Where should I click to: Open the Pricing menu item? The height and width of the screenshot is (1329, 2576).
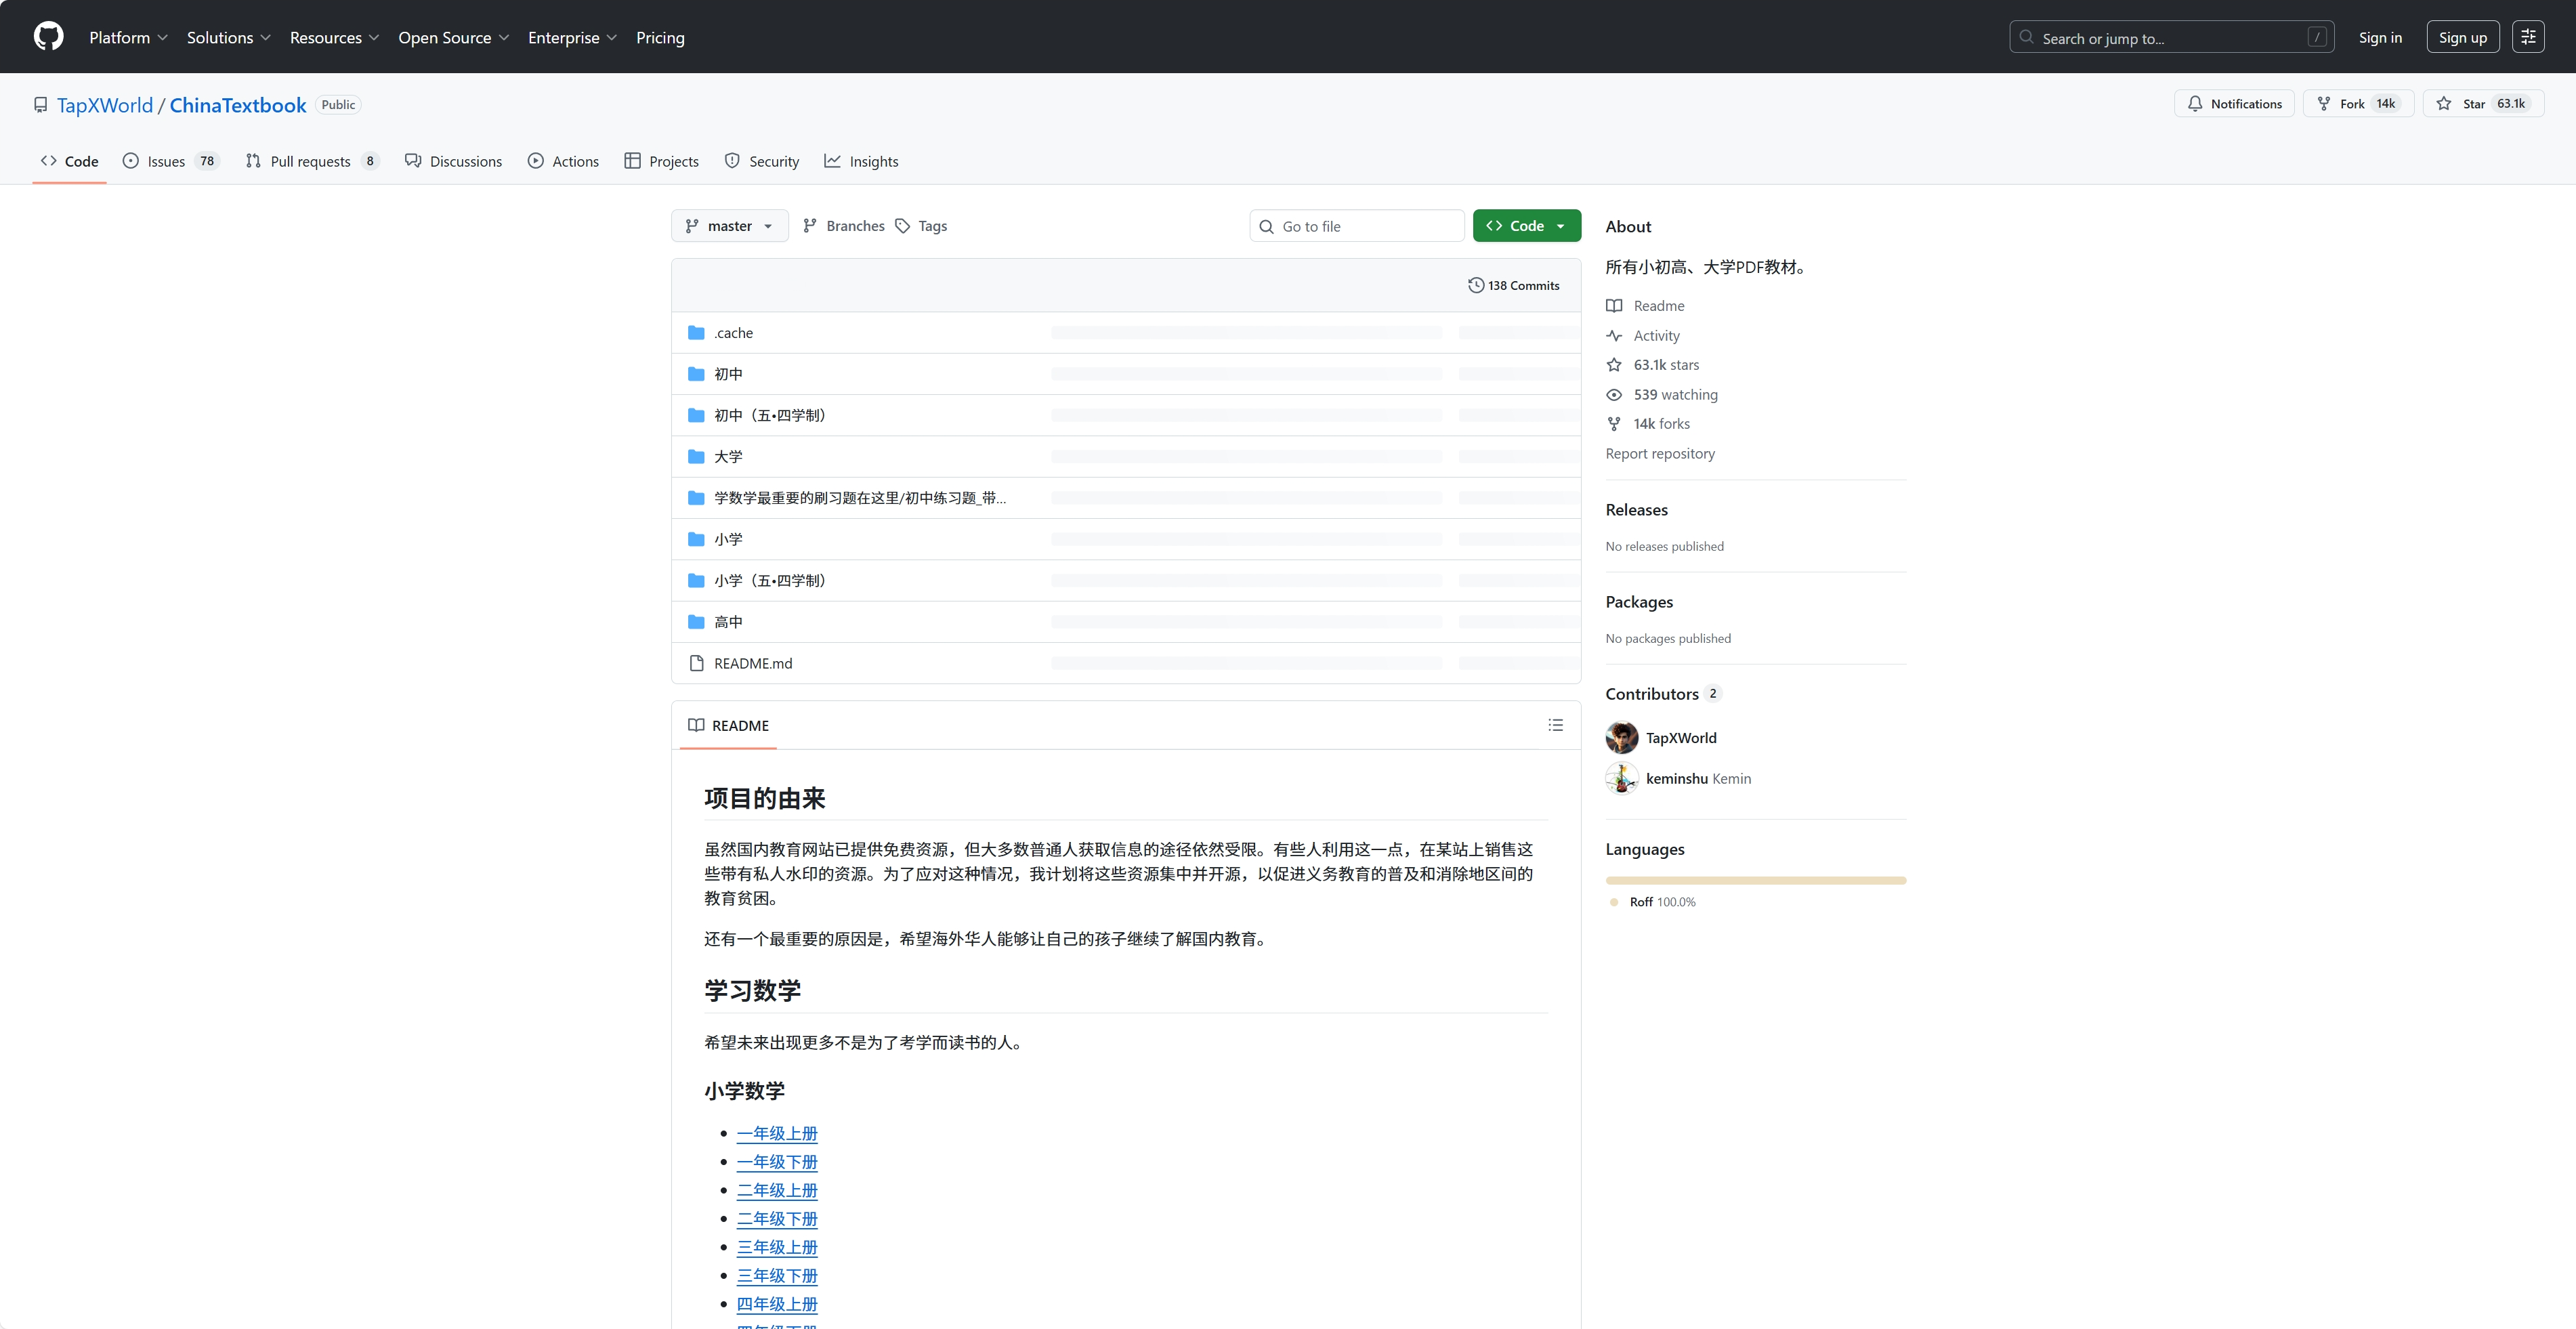coord(660,38)
